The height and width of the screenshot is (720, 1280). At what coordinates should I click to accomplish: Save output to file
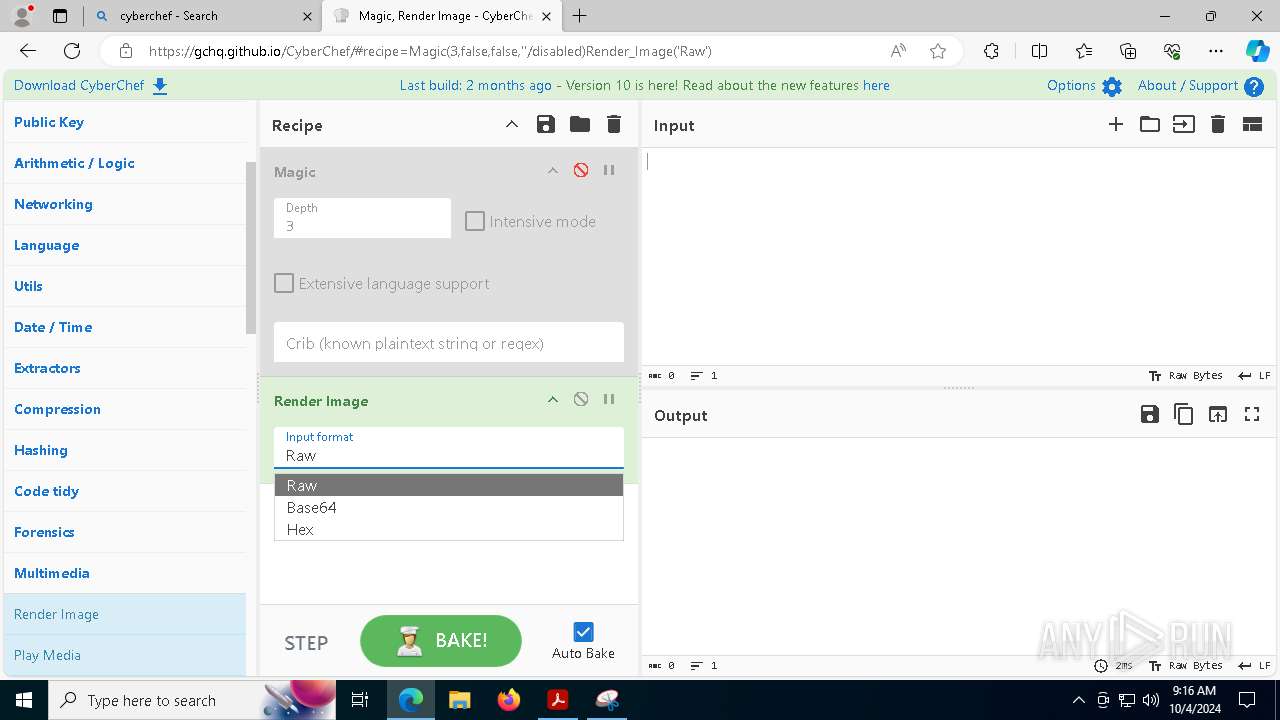coord(1150,414)
